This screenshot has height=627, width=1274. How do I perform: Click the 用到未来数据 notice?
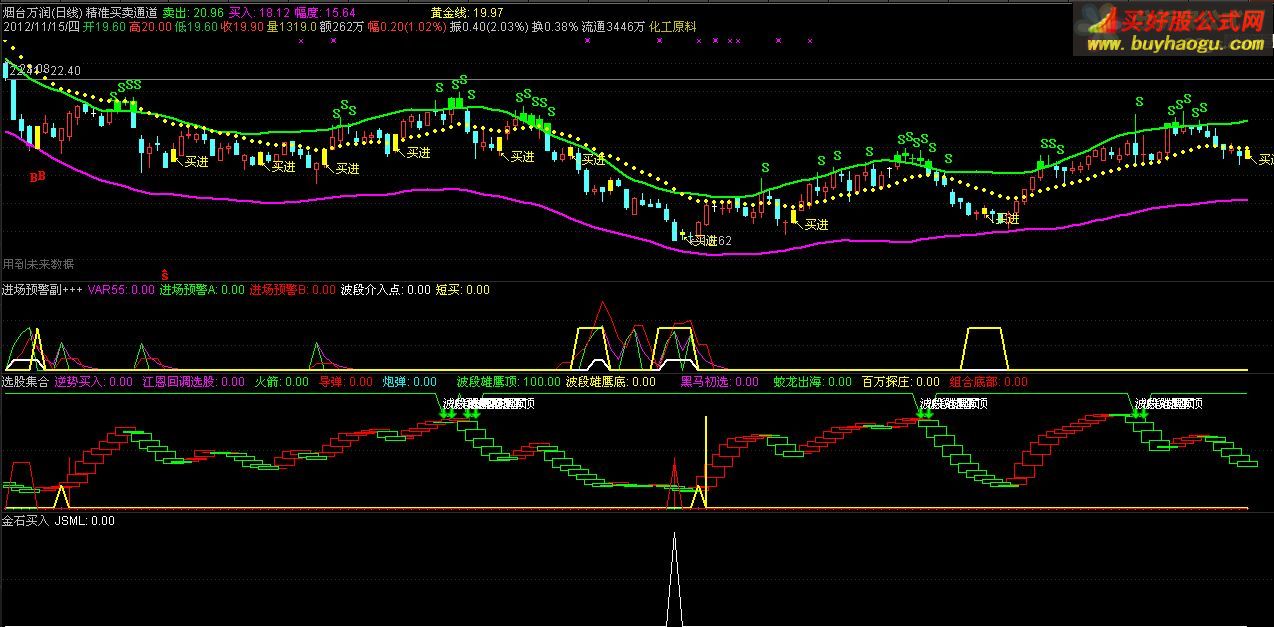click(38, 264)
